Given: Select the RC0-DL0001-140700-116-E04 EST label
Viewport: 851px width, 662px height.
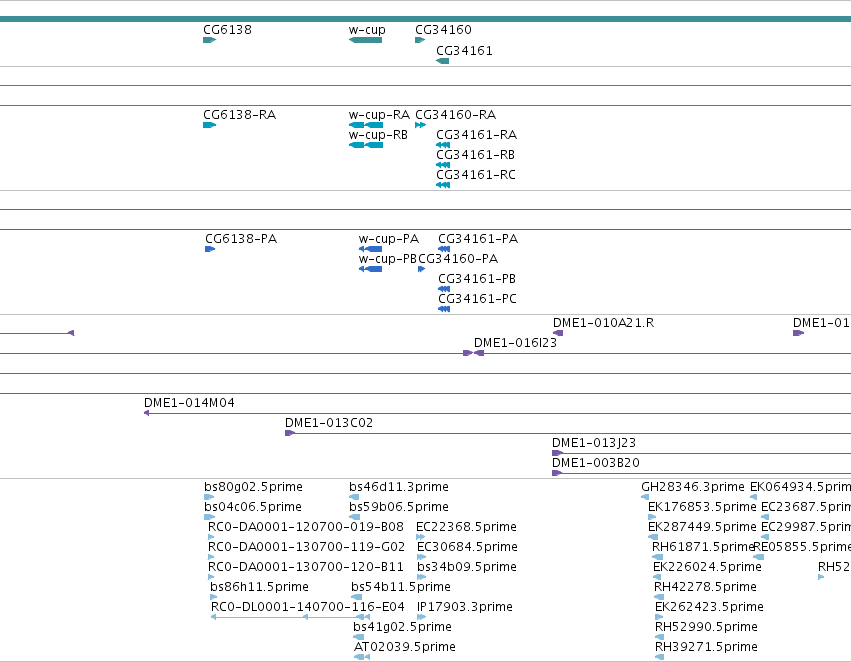Looking at the screenshot, I should [x=308, y=607].
